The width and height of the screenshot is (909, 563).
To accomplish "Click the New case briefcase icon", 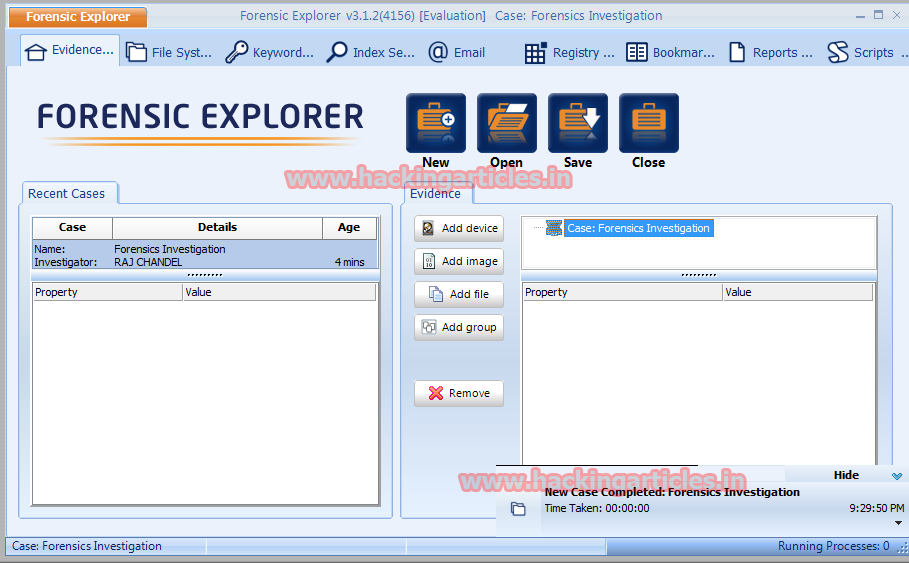I will [436, 123].
